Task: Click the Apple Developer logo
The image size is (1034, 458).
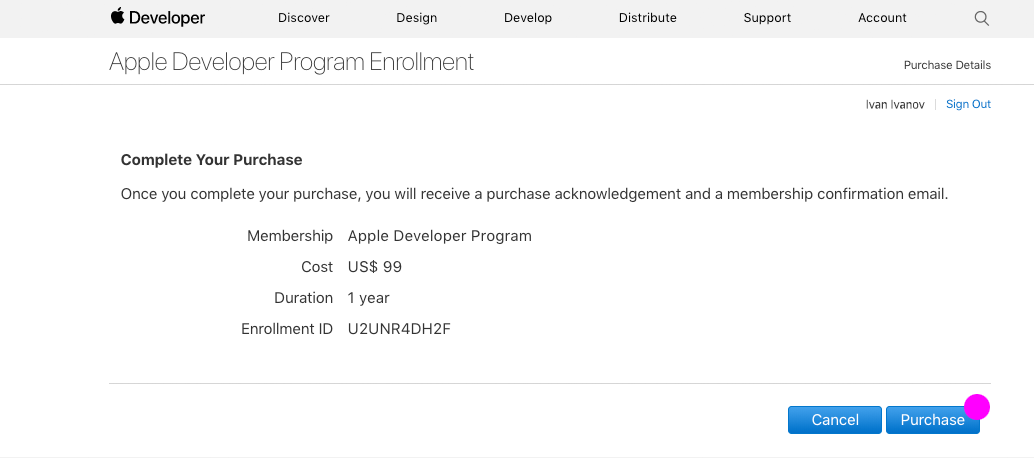Action: tap(157, 18)
